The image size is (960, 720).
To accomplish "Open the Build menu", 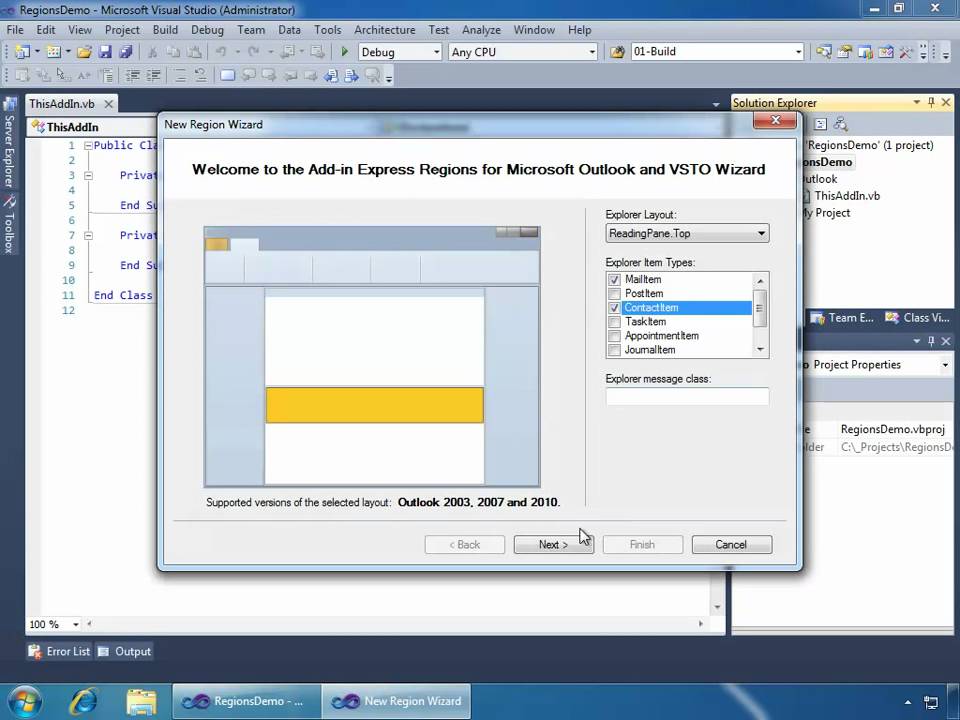I will coord(165,29).
